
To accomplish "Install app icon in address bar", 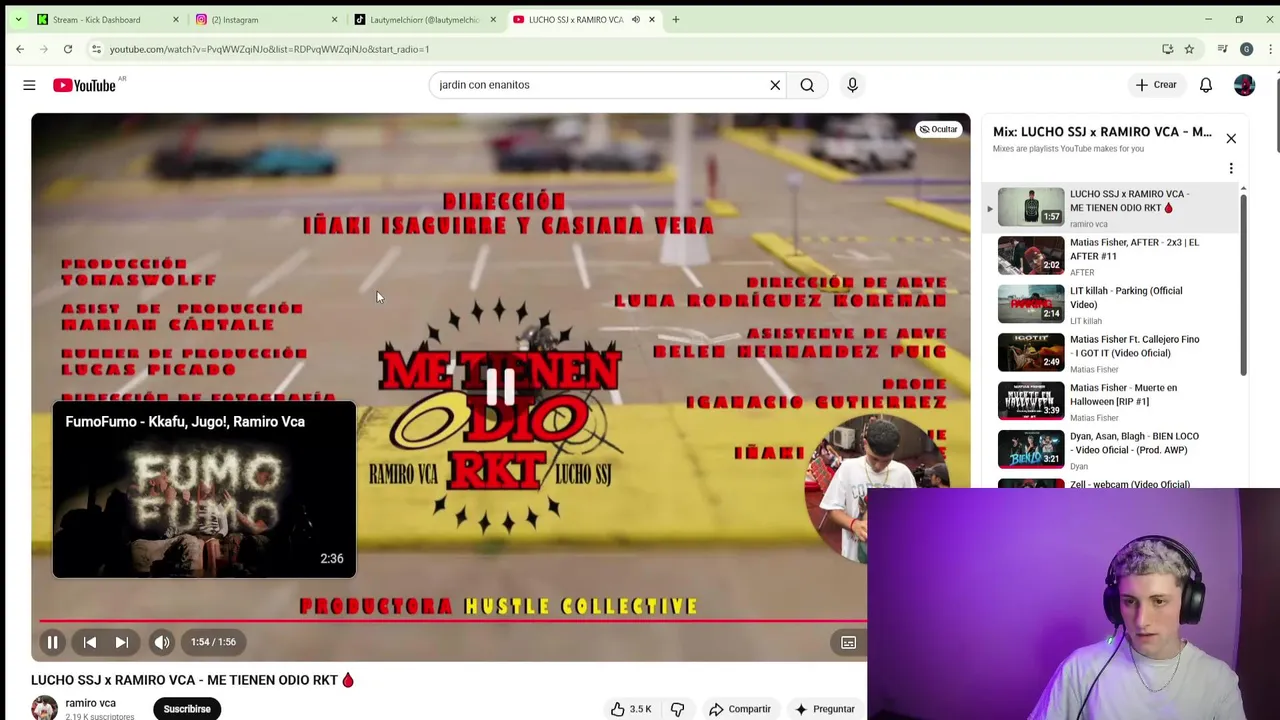I will click(x=1167, y=49).
